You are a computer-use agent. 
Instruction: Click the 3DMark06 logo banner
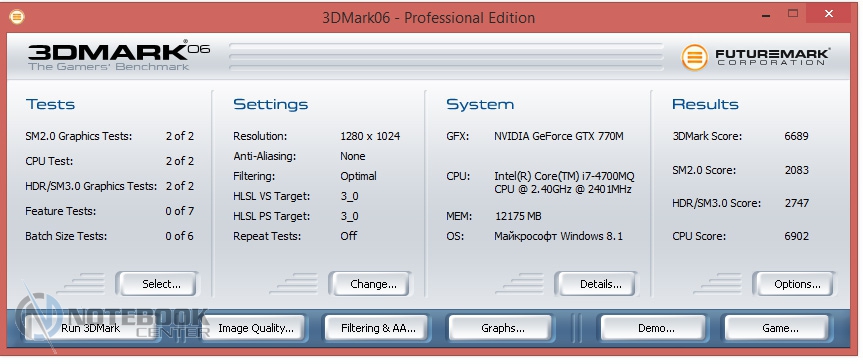point(119,56)
